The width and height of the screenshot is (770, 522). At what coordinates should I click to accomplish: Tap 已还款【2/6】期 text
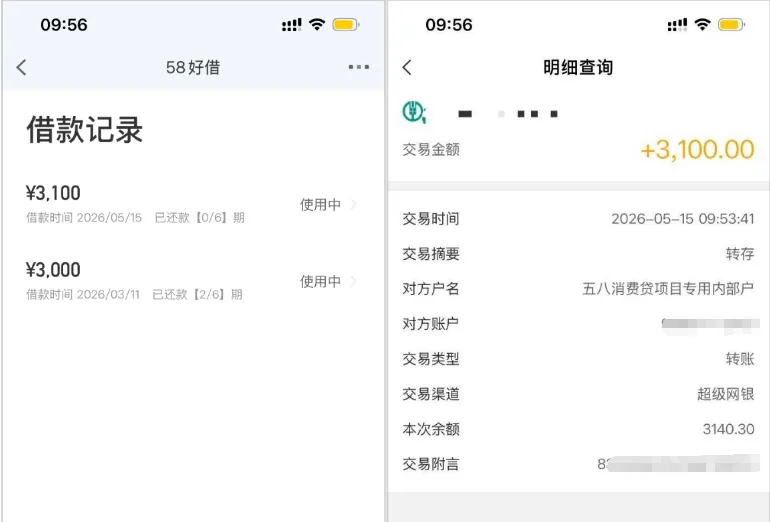pyautogui.click(x=197, y=294)
